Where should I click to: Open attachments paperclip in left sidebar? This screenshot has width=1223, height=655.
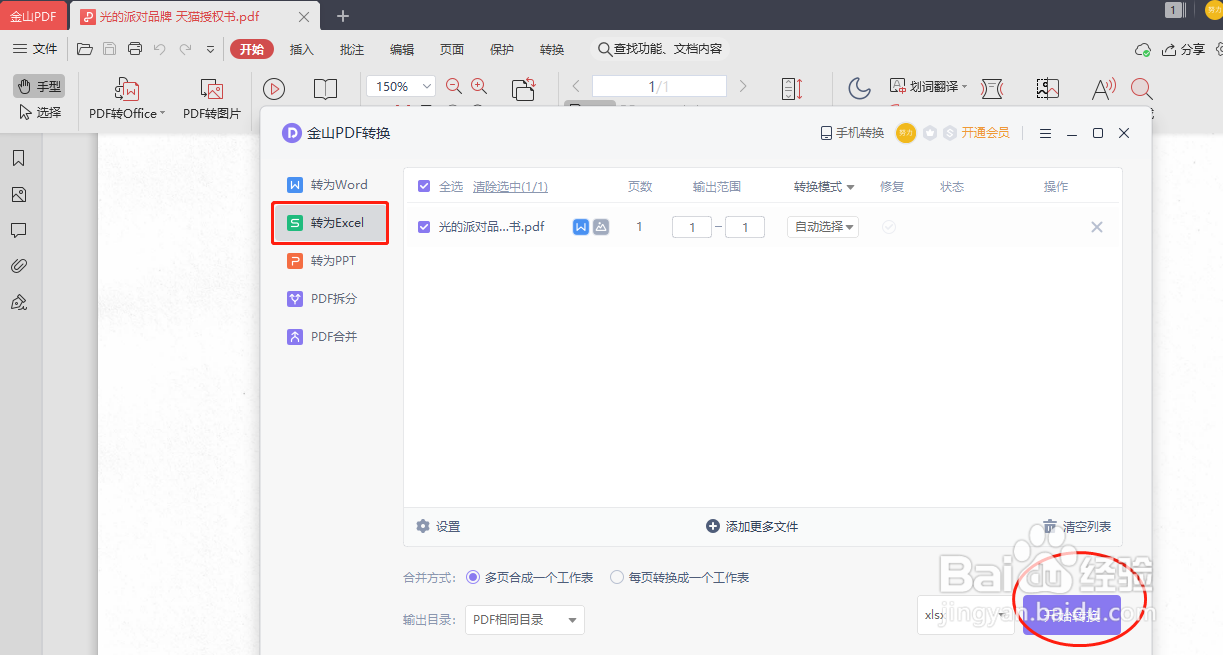(x=18, y=266)
